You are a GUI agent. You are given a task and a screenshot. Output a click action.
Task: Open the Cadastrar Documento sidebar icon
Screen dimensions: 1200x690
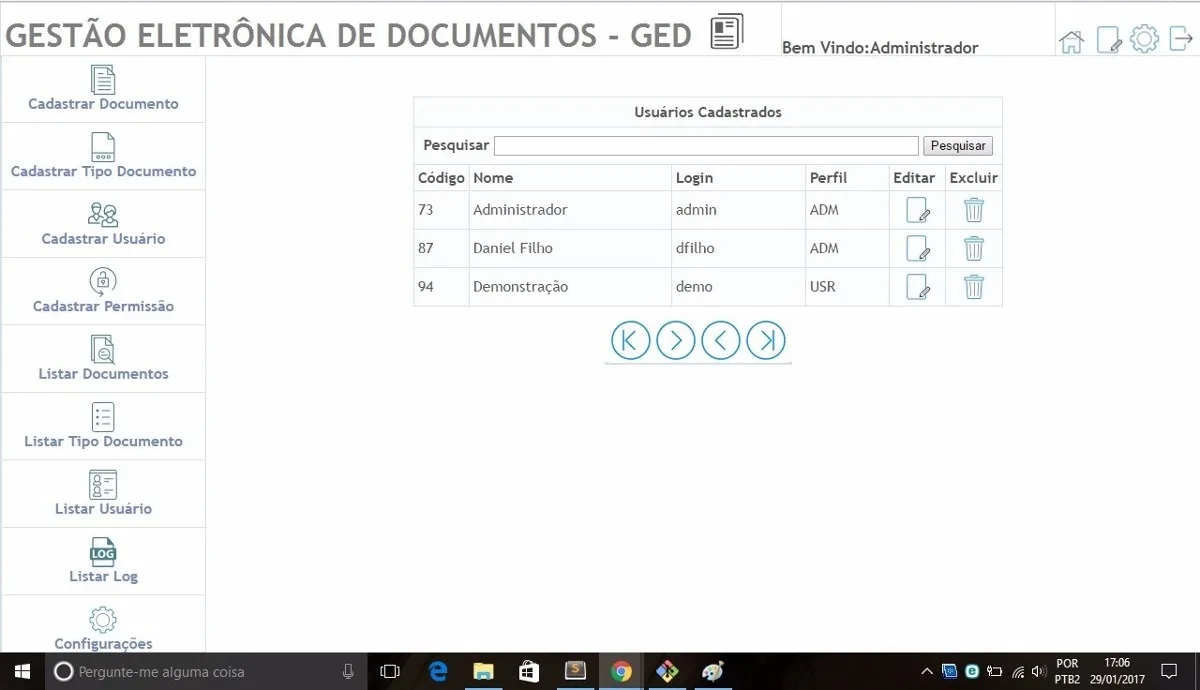[103, 80]
